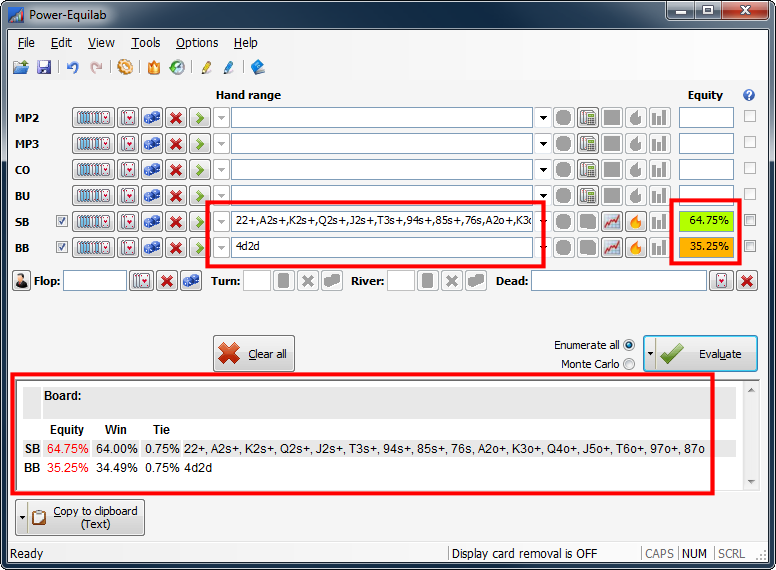Click the undo arrow toolbar icon
776x570 pixels.
(73, 67)
